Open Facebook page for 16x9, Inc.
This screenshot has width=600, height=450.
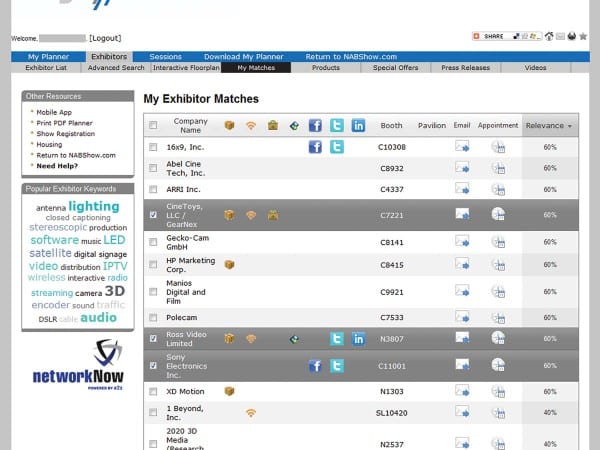(x=315, y=147)
